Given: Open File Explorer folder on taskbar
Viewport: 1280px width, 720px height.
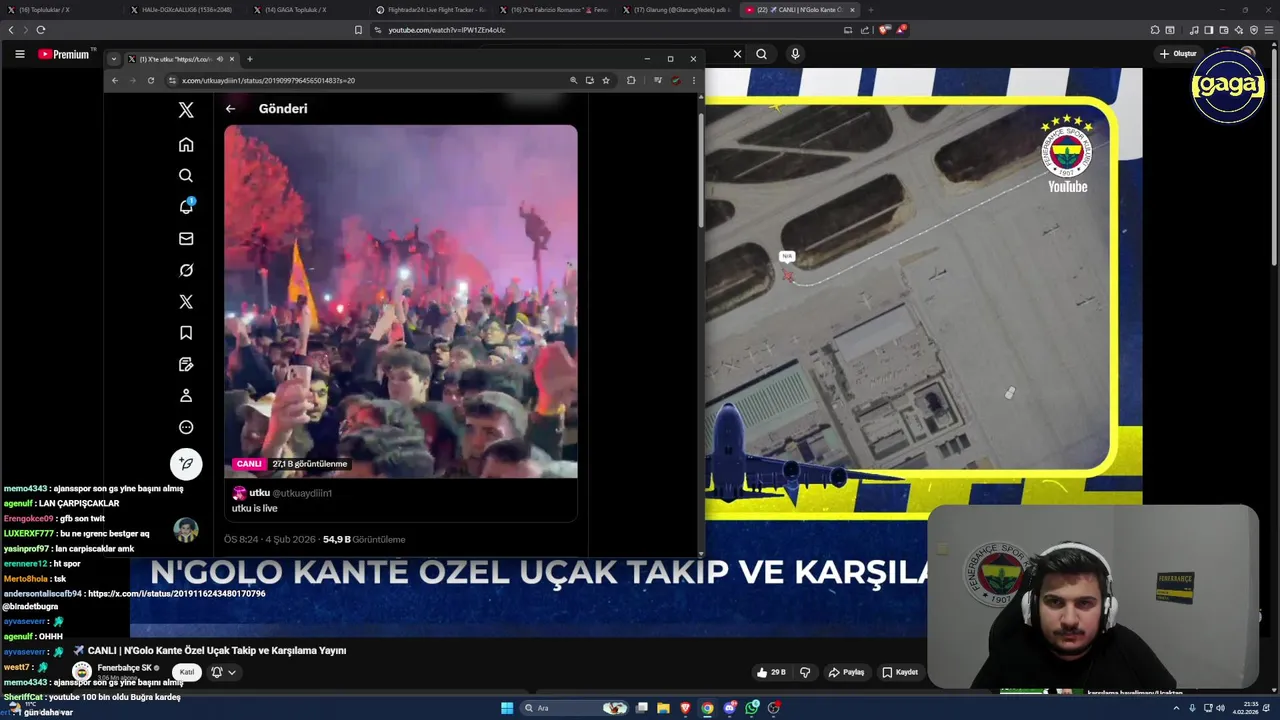Looking at the screenshot, I should tap(663, 708).
